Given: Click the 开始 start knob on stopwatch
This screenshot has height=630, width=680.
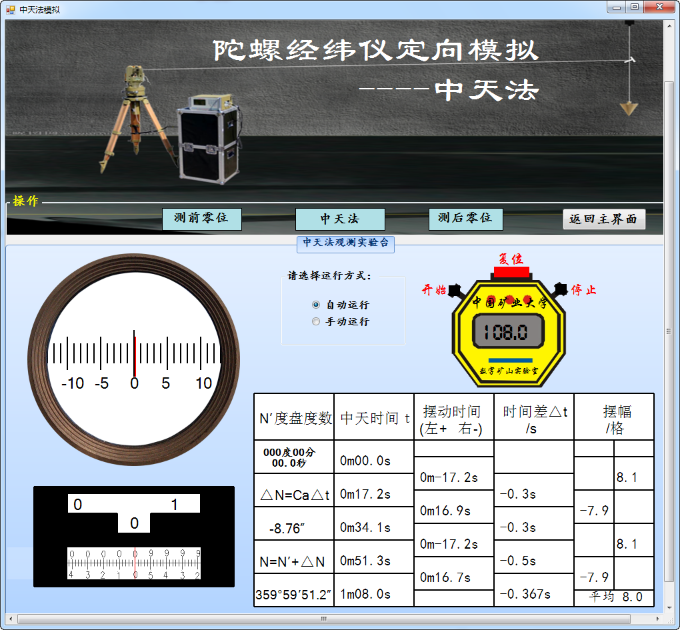Looking at the screenshot, I should [x=455, y=291].
